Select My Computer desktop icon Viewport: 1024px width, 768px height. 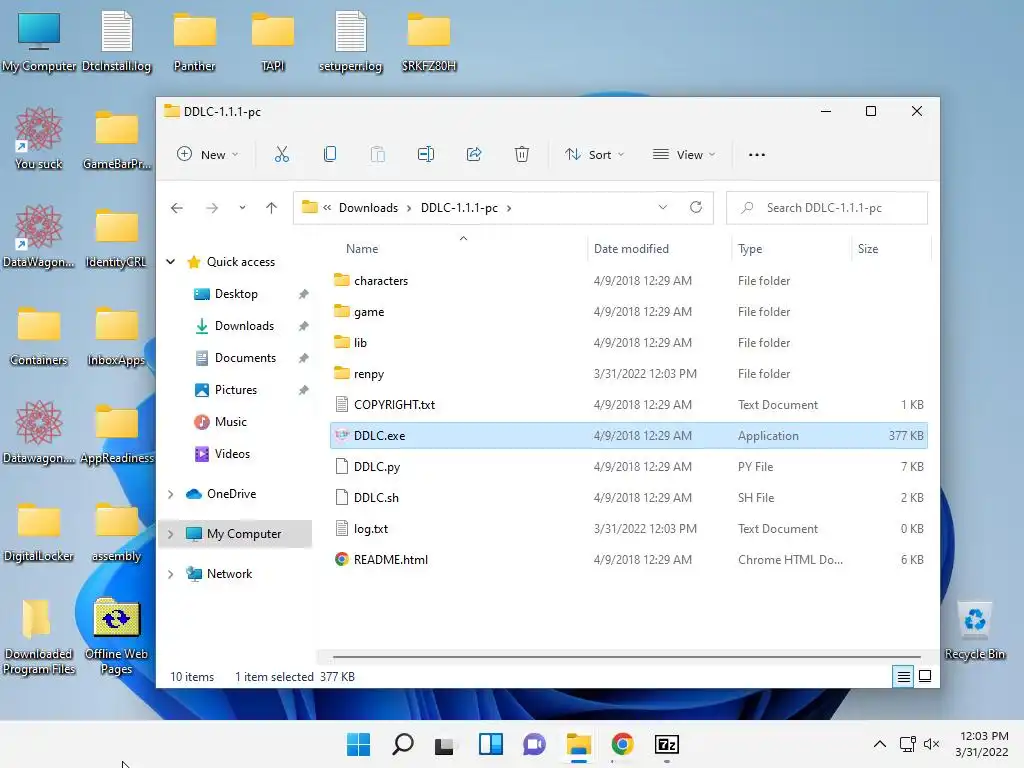(x=39, y=42)
